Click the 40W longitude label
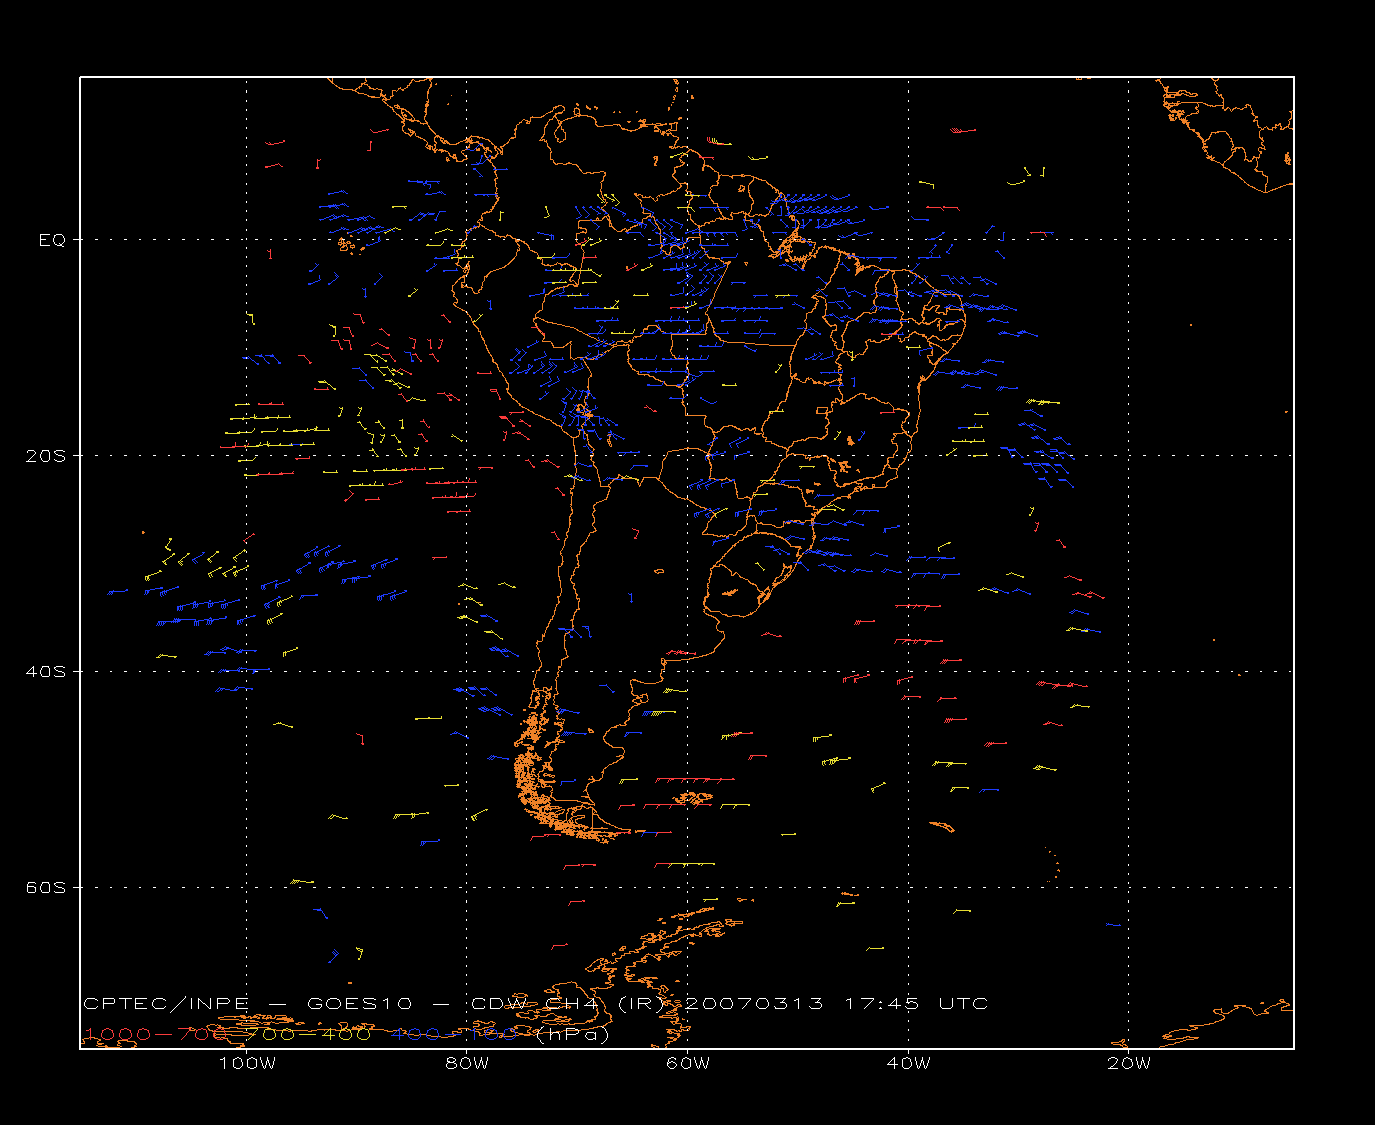1375x1125 pixels. coord(908,1063)
